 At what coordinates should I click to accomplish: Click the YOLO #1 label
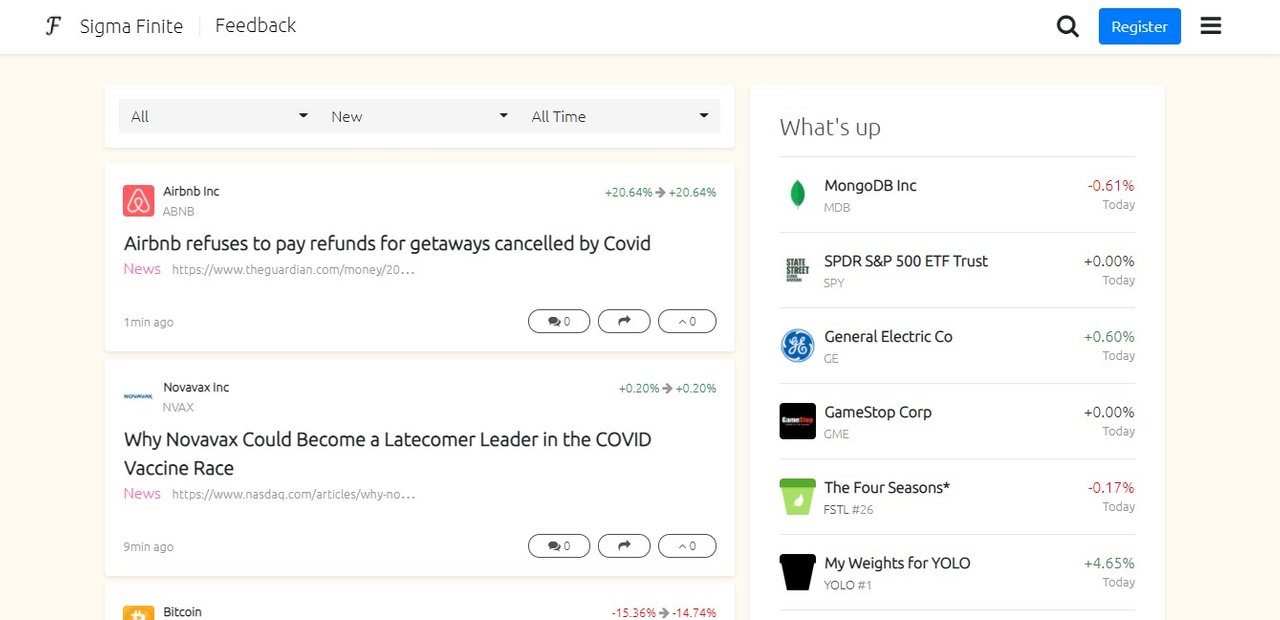click(848, 585)
